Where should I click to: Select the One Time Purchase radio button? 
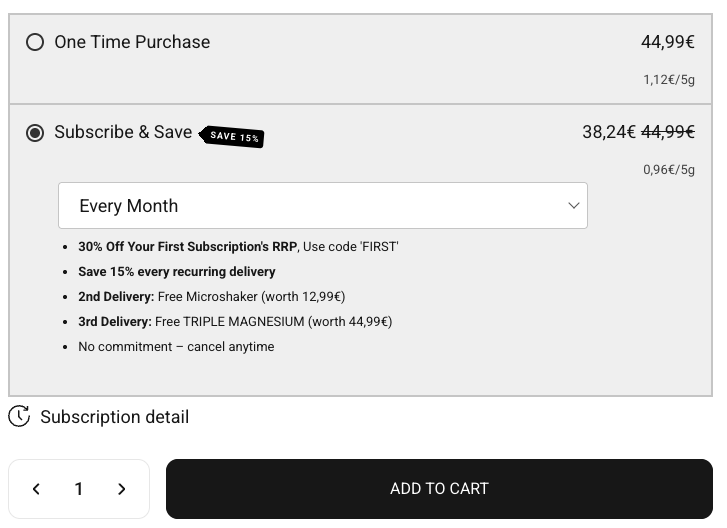tap(35, 42)
